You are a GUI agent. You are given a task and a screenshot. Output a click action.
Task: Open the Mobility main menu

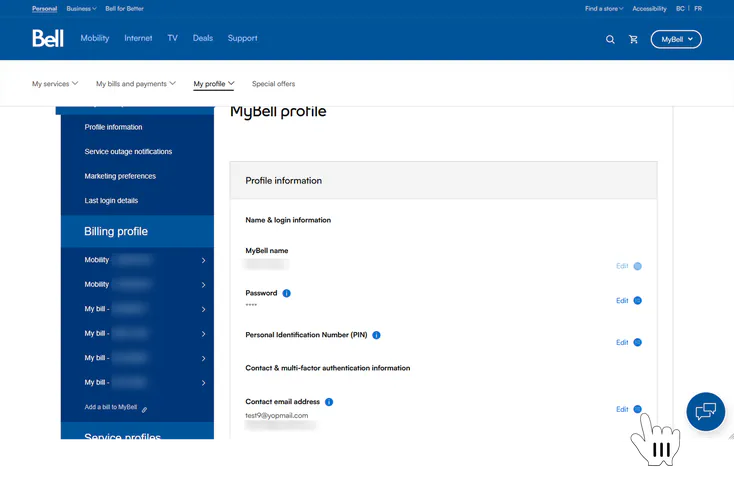(x=95, y=38)
